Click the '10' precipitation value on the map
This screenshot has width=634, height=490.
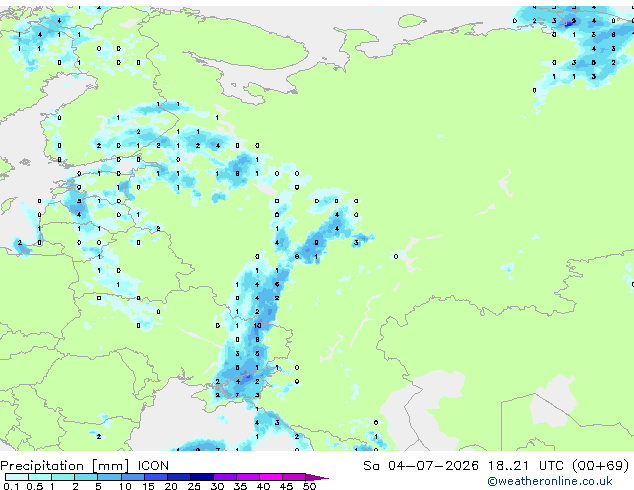258,325
